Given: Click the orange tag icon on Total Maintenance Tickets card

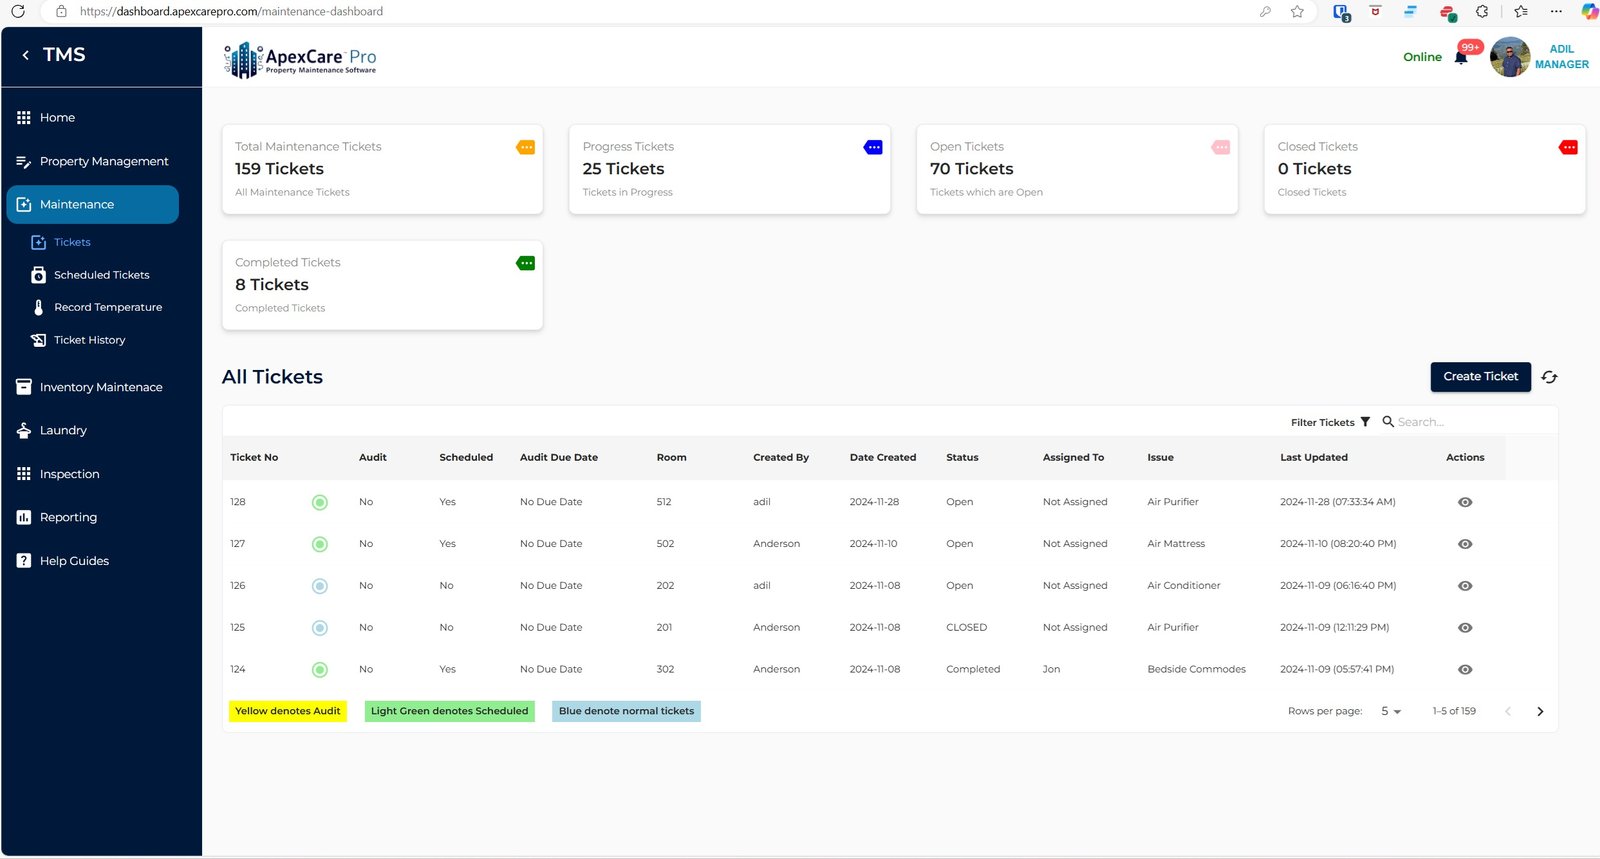Looking at the screenshot, I should pos(525,147).
